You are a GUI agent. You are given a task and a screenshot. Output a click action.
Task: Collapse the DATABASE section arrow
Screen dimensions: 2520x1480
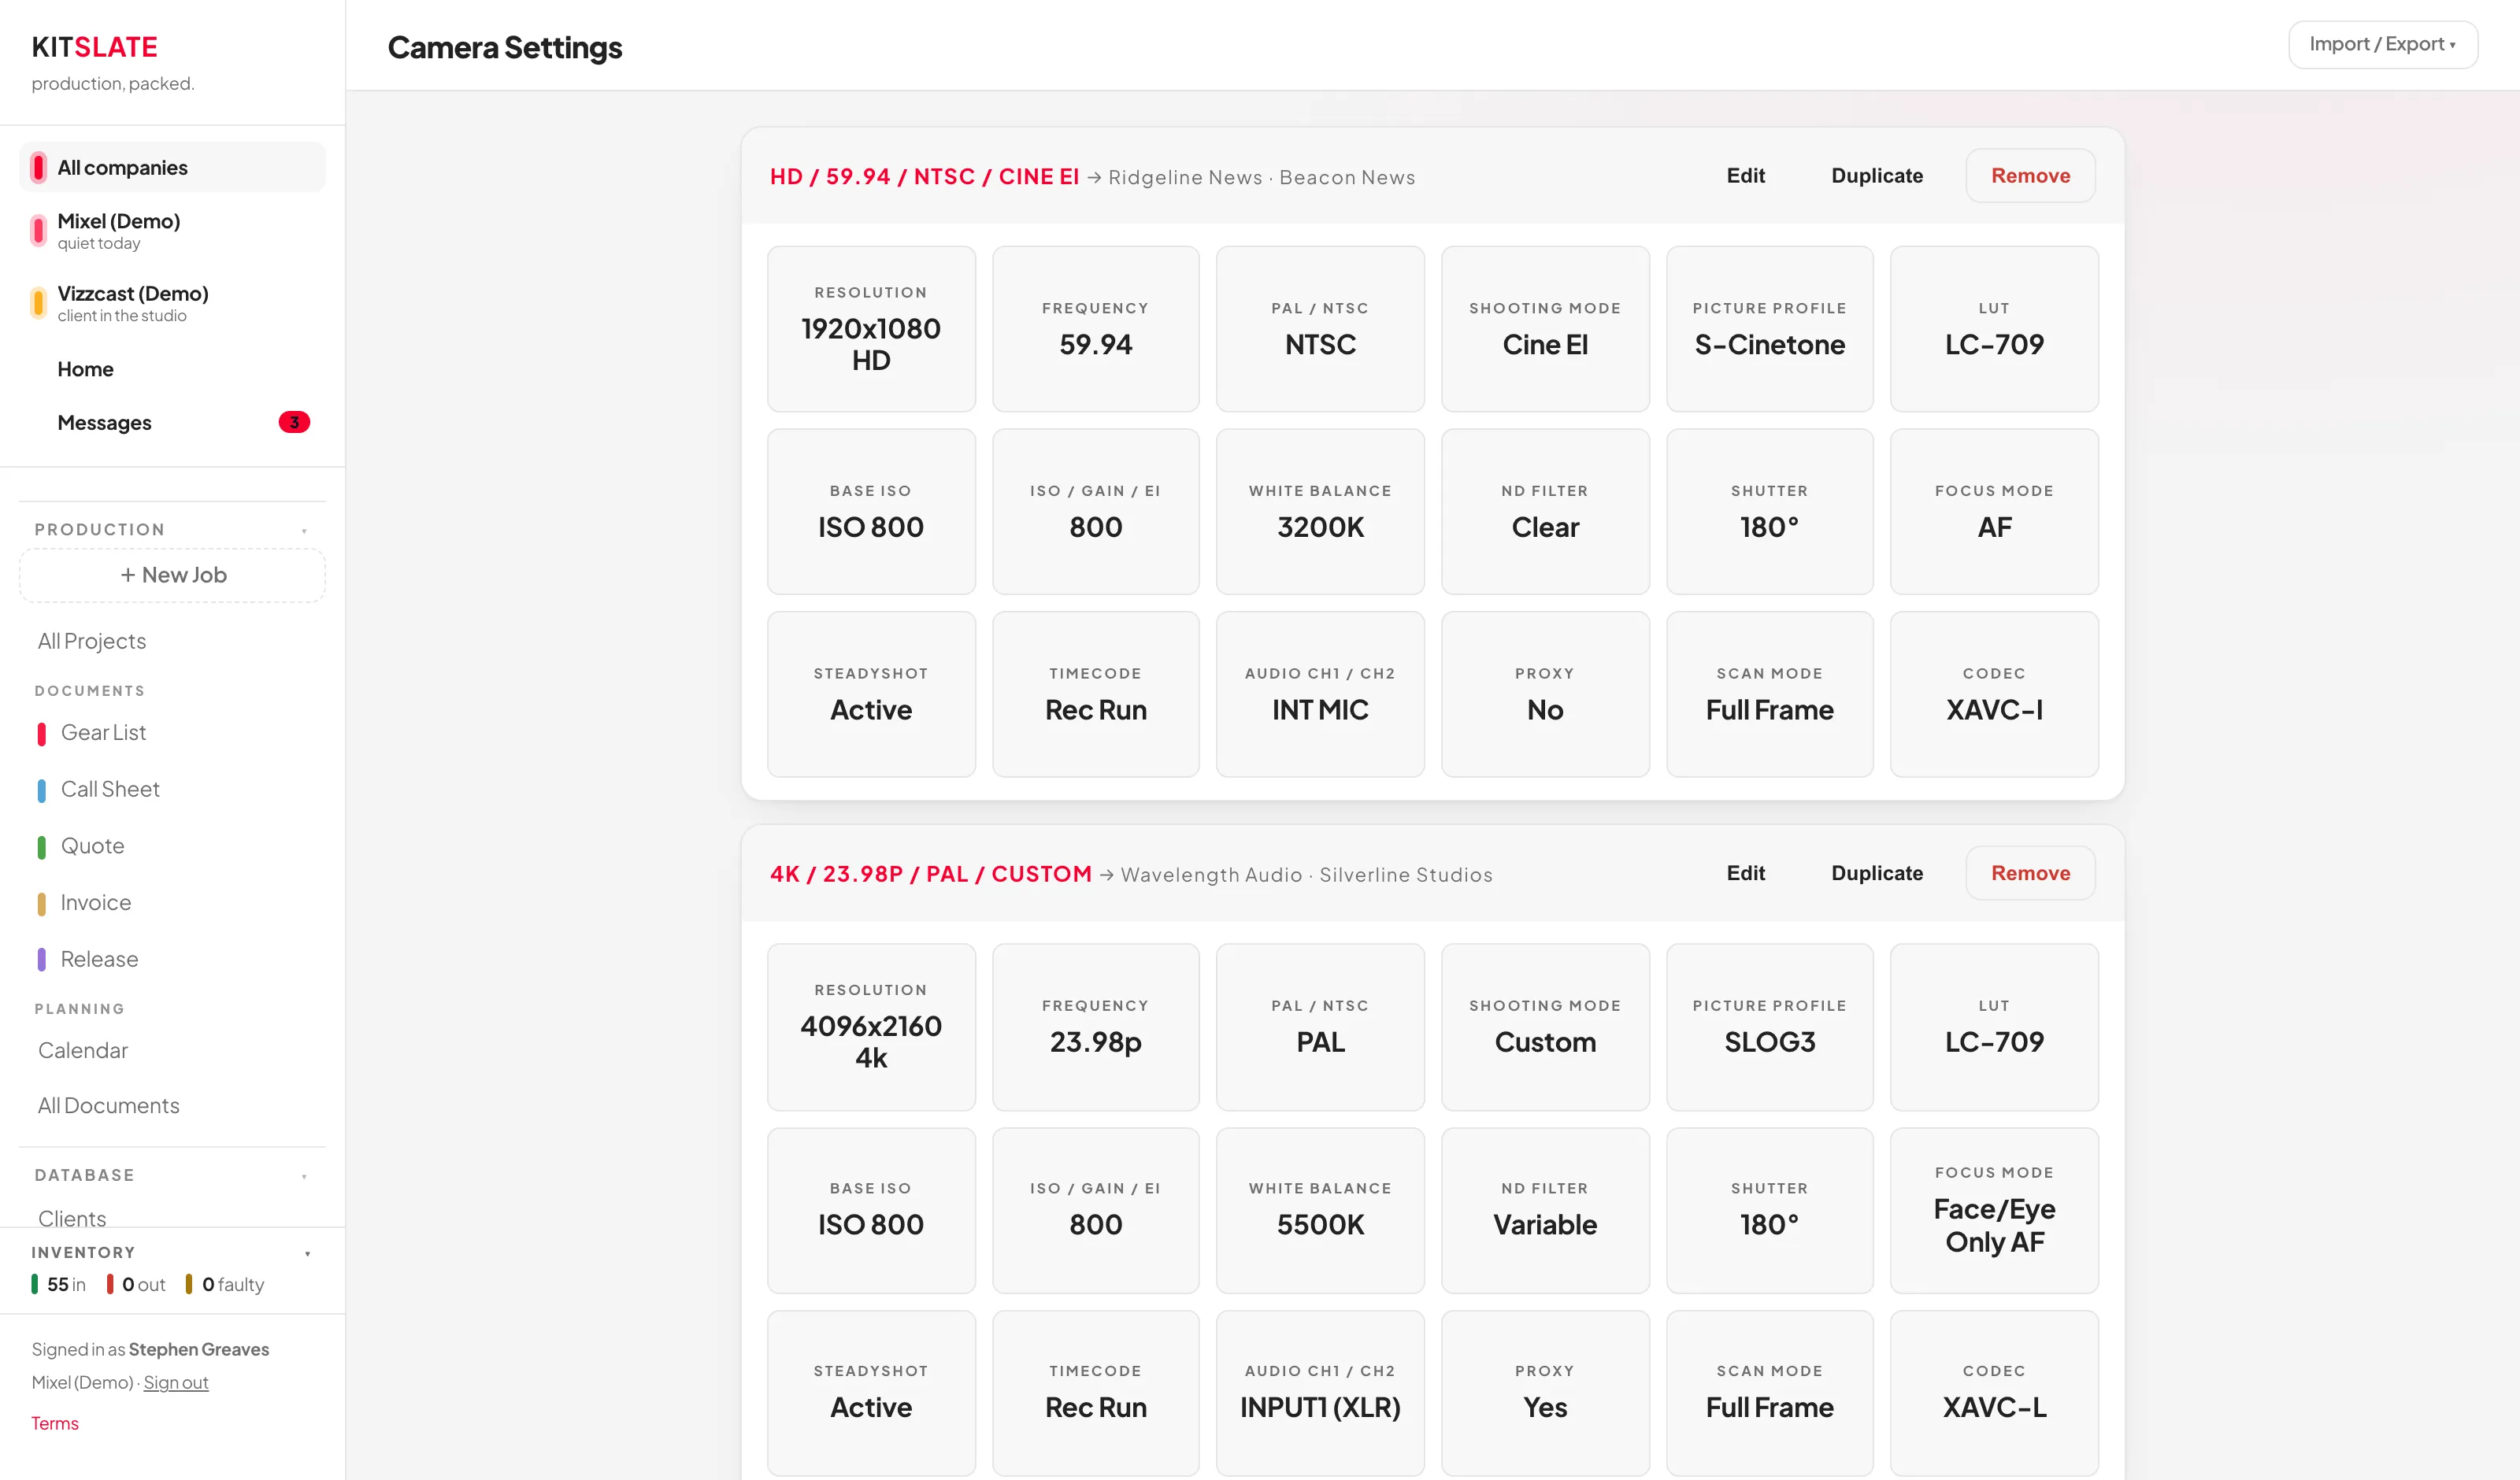pyautogui.click(x=304, y=1176)
